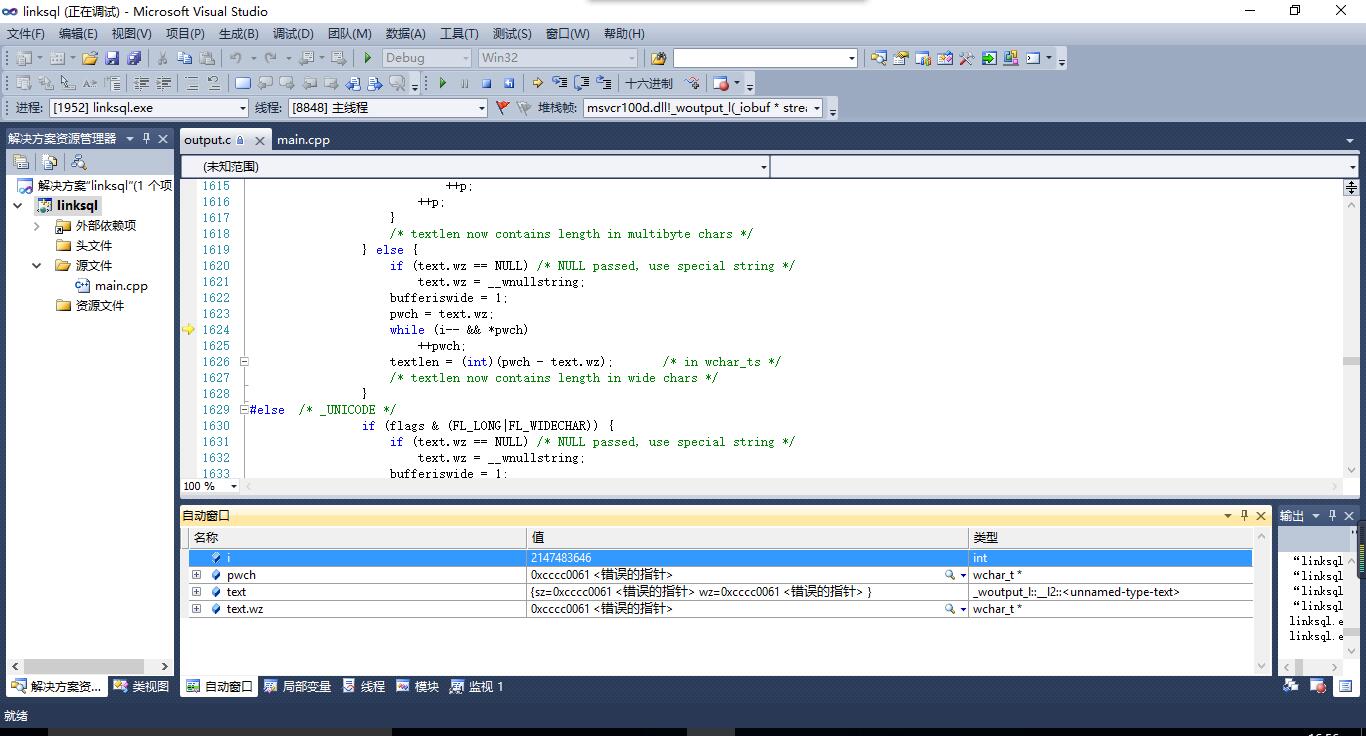This screenshot has height=736, width=1366.
Task: Click the Open File folder icon
Action: (x=90, y=58)
